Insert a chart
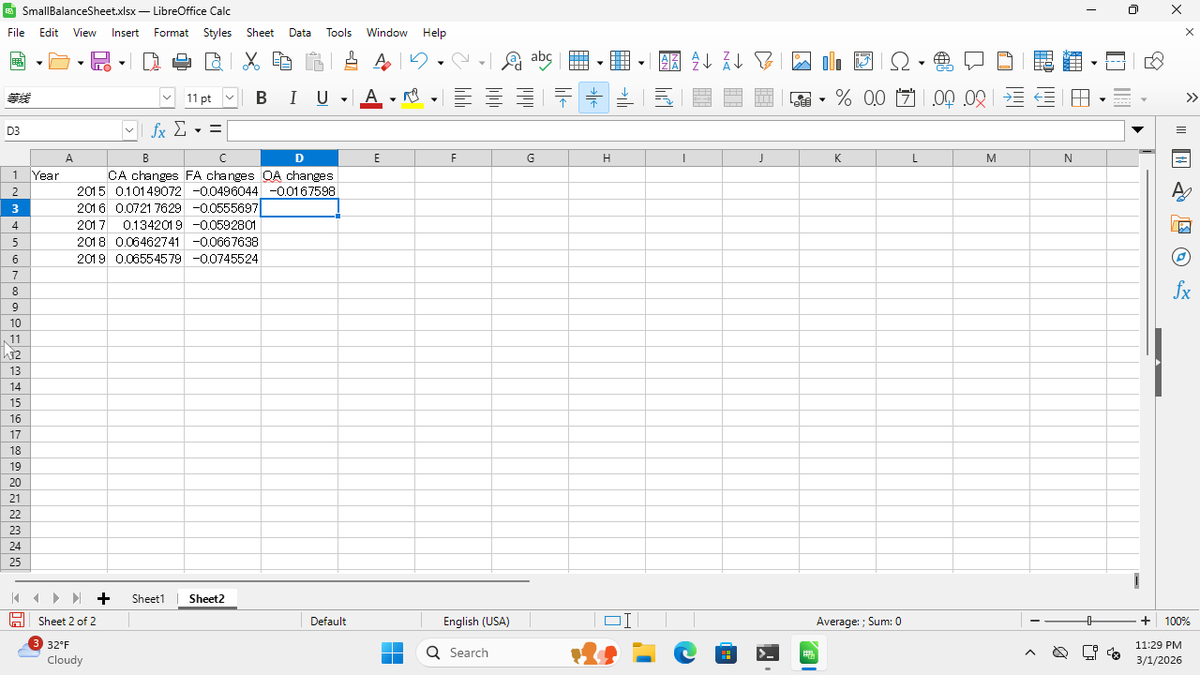Screen dimensions: 1200x675 (x=831, y=61)
